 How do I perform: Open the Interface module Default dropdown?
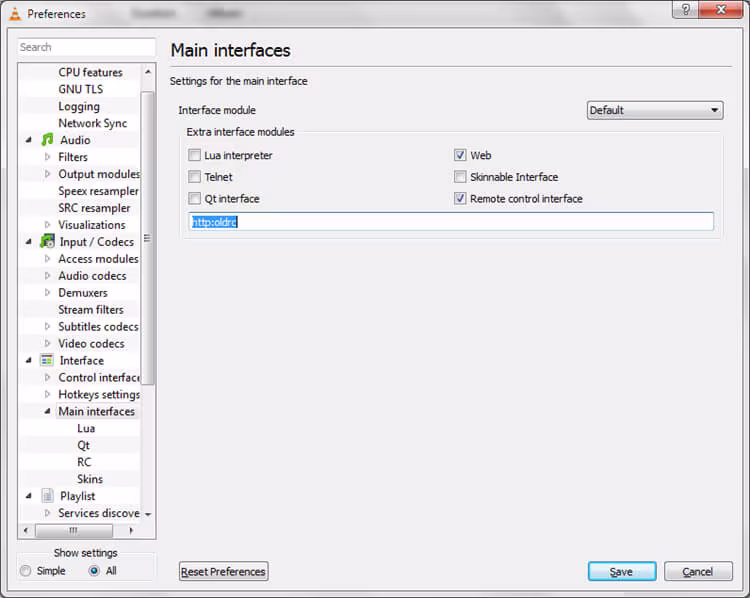tap(655, 110)
